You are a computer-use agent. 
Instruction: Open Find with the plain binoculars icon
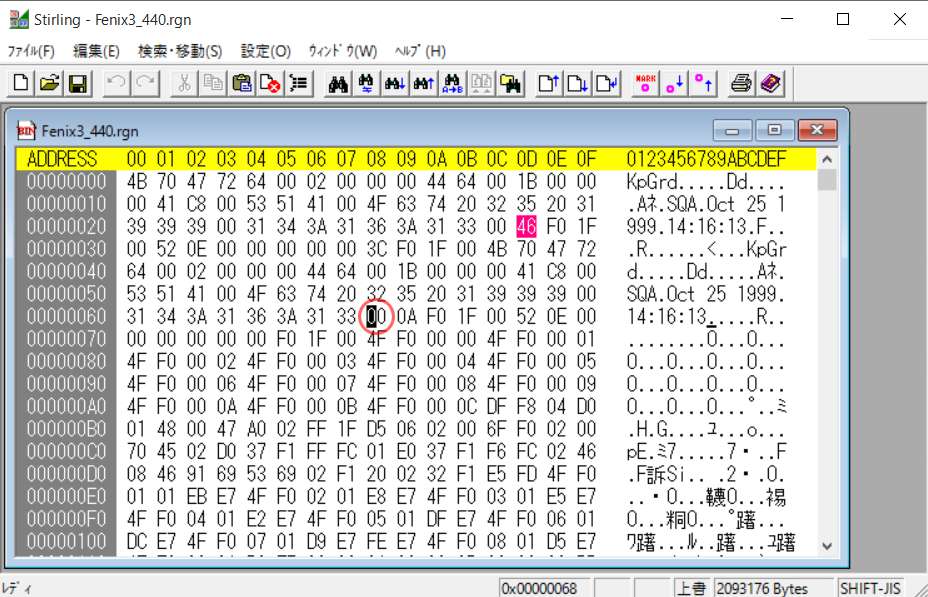pos(338,83)
